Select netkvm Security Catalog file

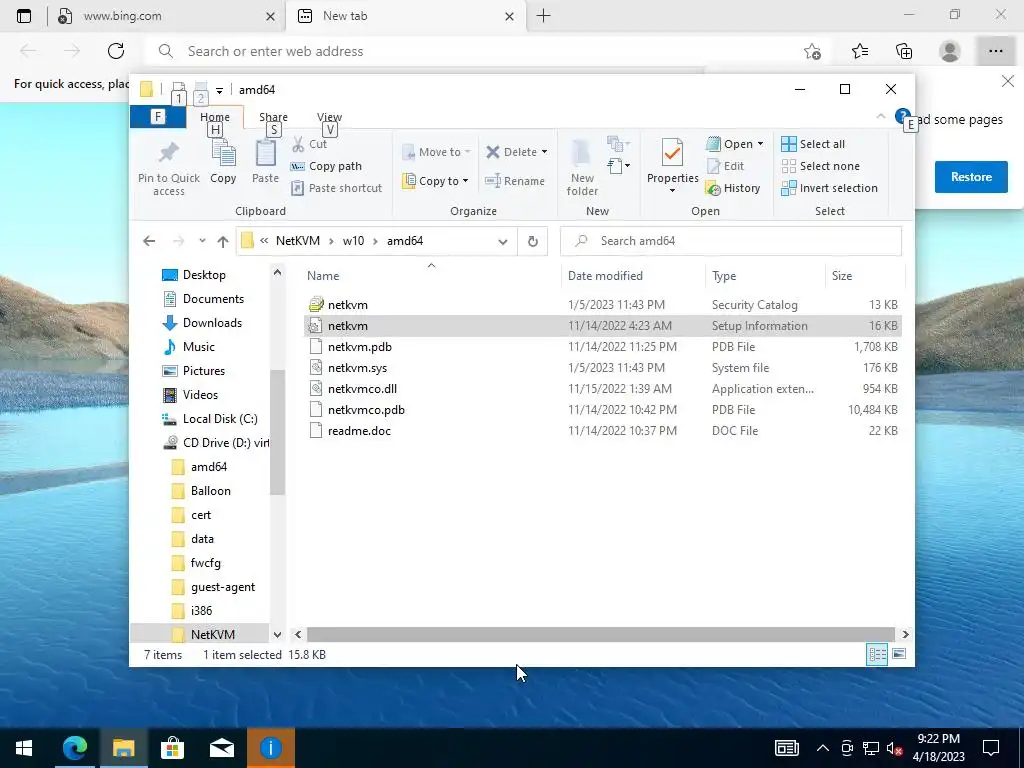pyautogui.click(x=602, y=305)
